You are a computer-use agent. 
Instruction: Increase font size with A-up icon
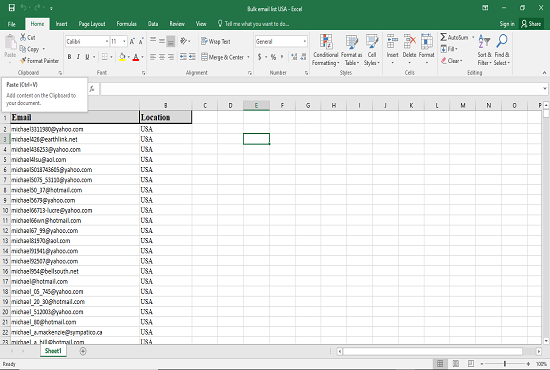[132, 41]
